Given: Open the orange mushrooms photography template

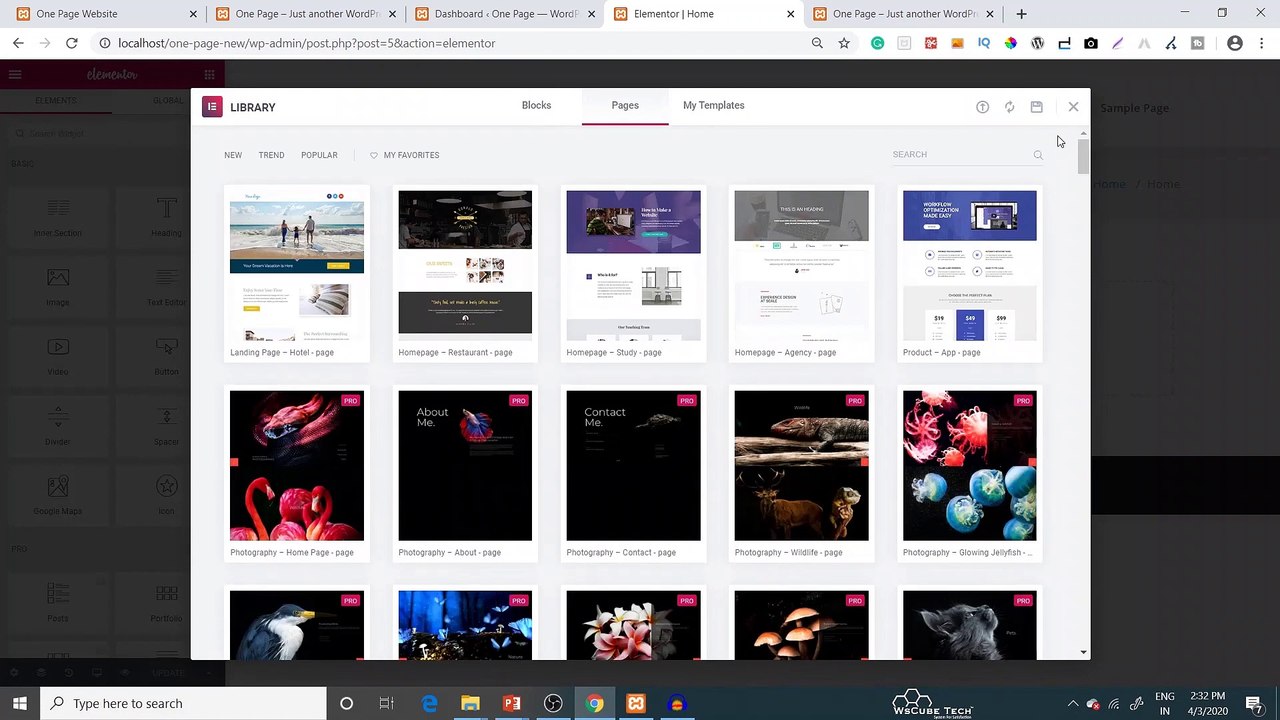Looking at the screenshot, I should tap(801, 624).
